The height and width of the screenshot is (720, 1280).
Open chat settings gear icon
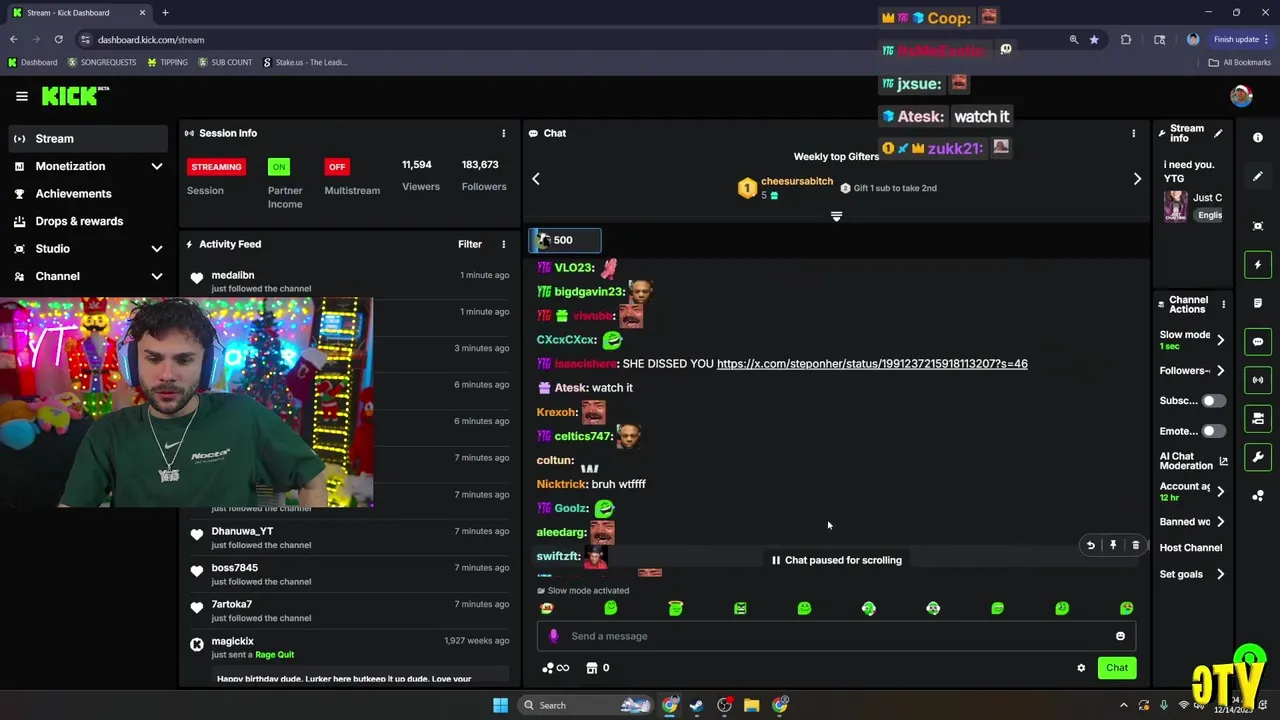1081,668
